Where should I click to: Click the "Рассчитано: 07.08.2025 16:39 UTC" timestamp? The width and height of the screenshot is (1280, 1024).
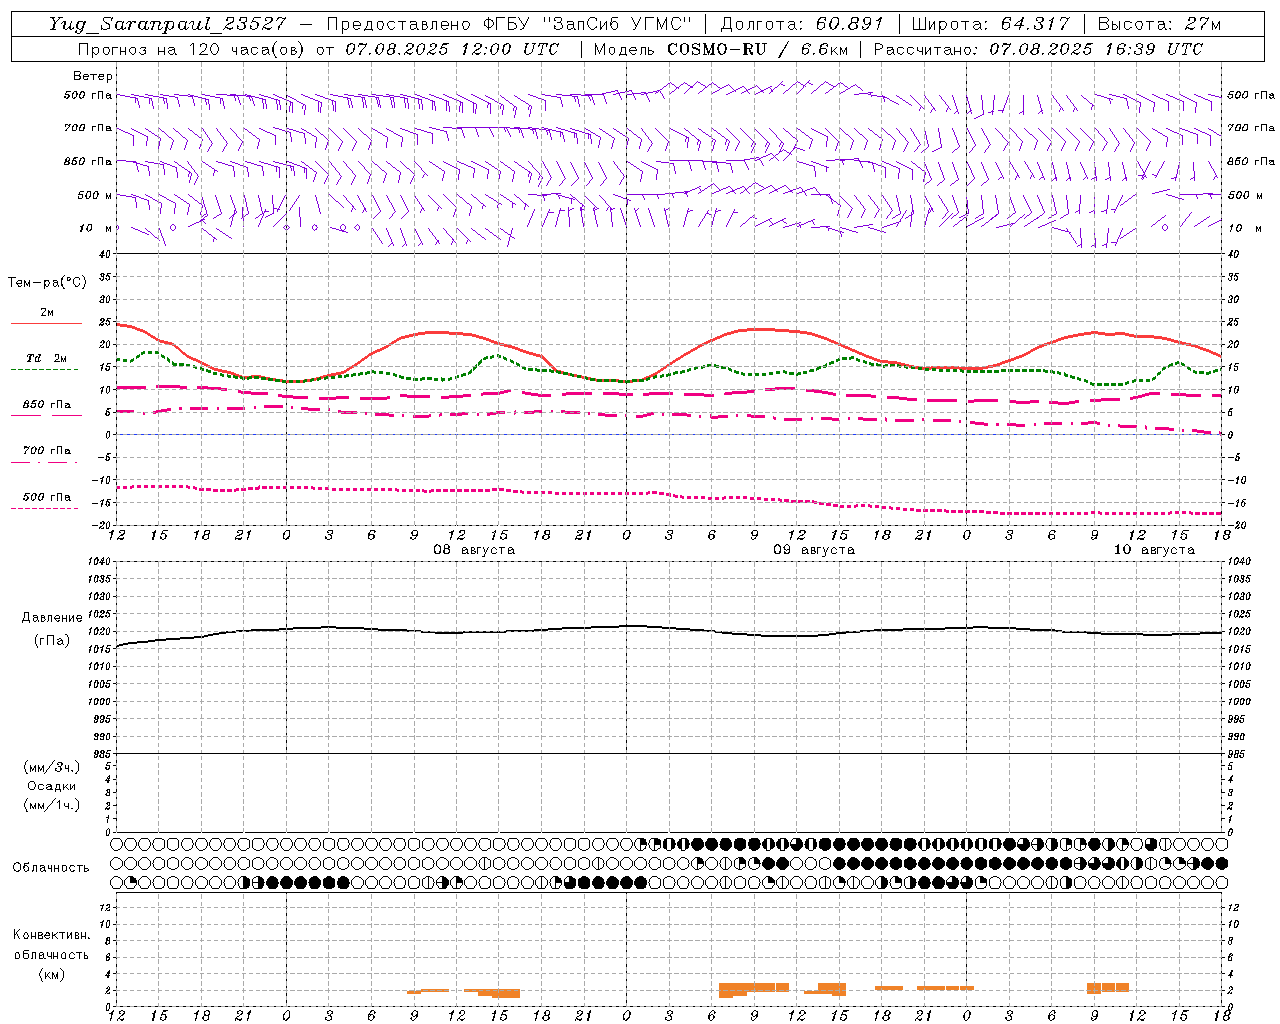1038,49
